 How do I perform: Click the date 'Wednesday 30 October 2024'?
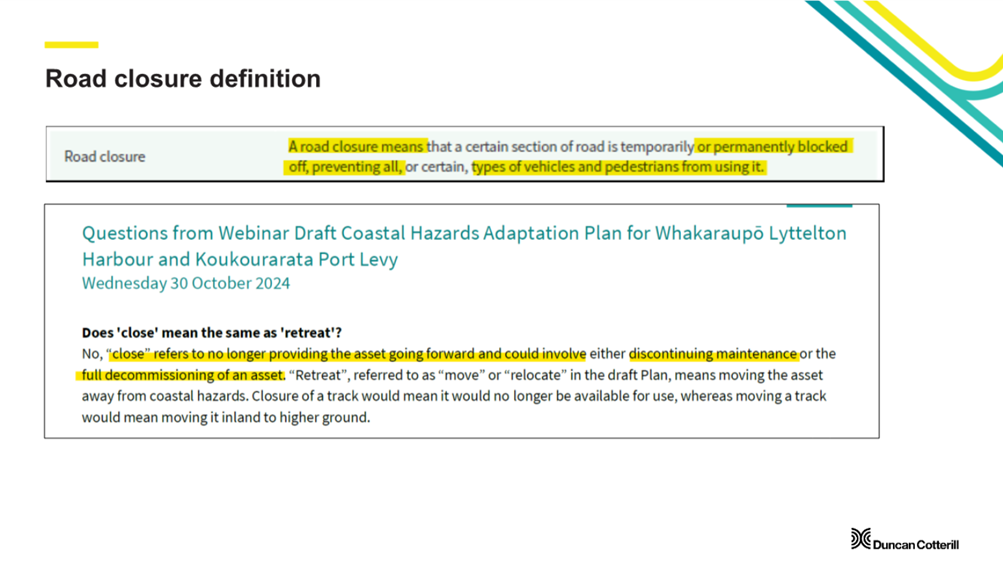[x=186, y=283]
